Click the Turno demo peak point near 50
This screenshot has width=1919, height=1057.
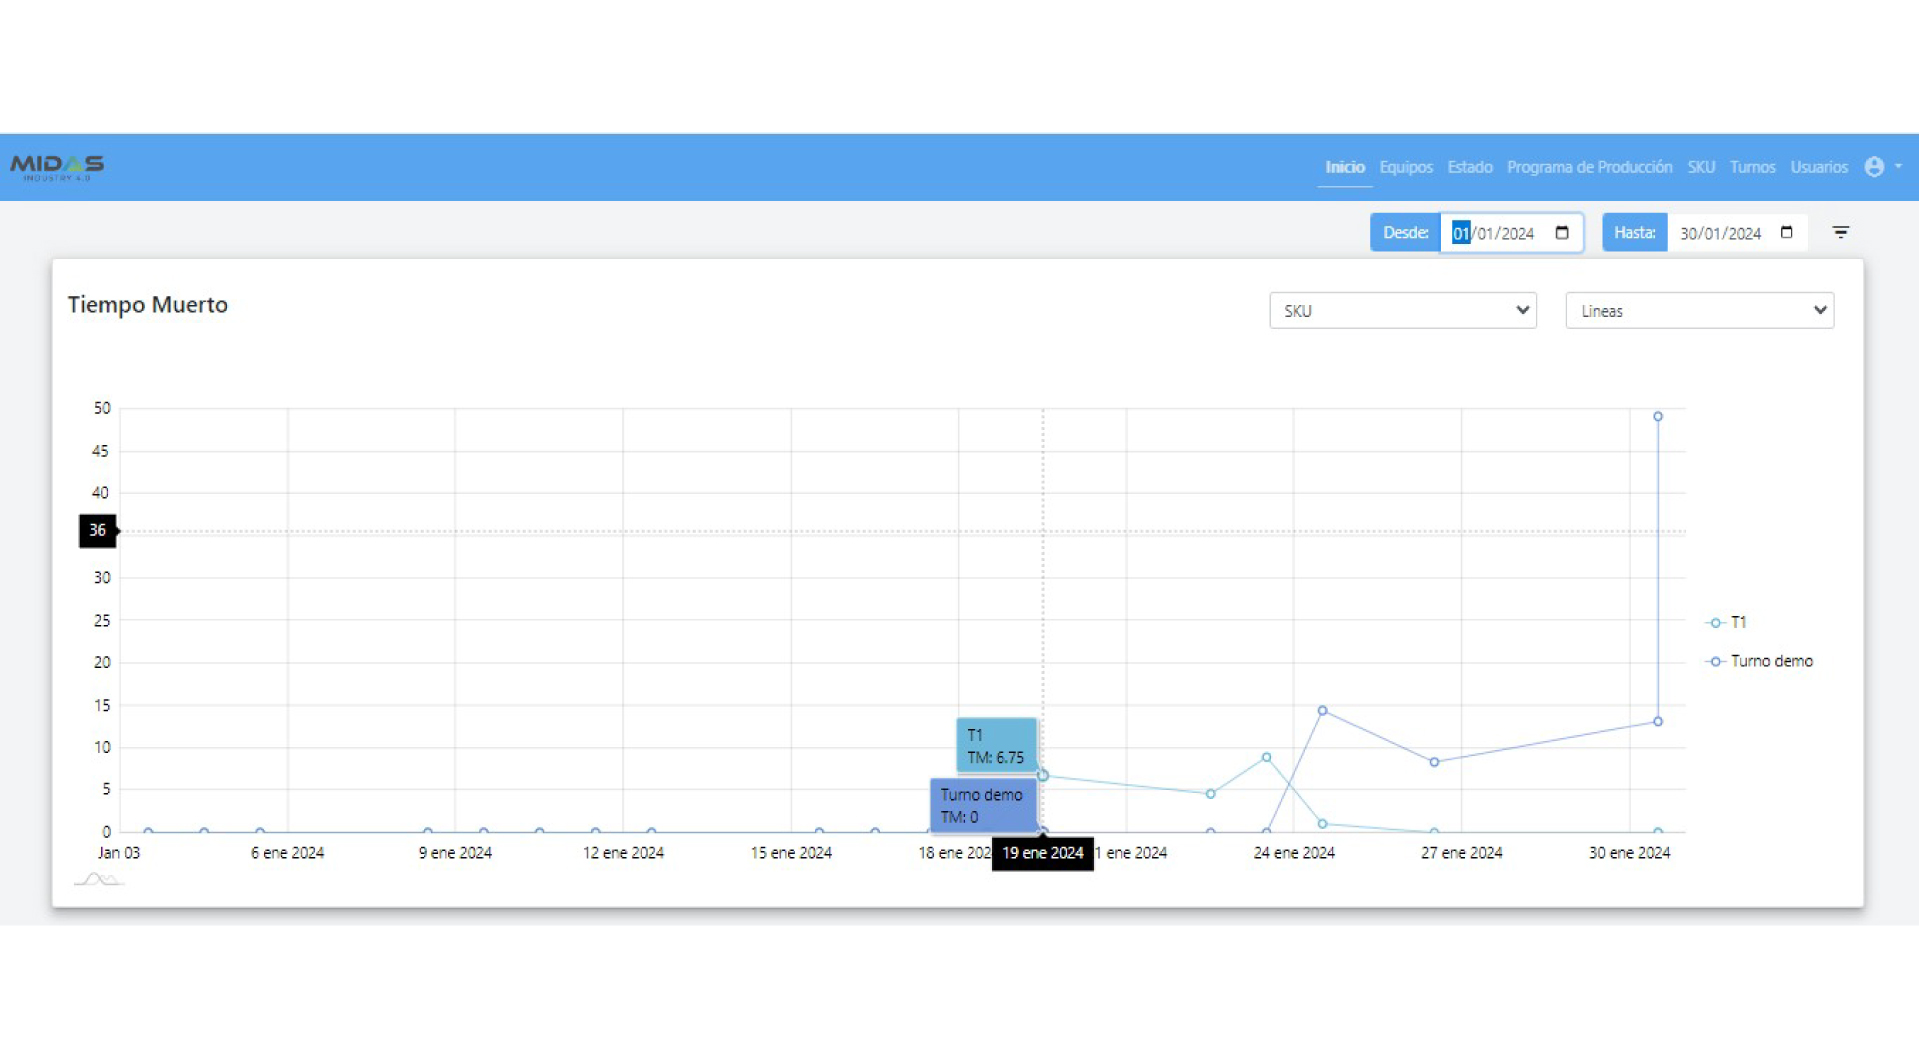(x=1657, y=416)
